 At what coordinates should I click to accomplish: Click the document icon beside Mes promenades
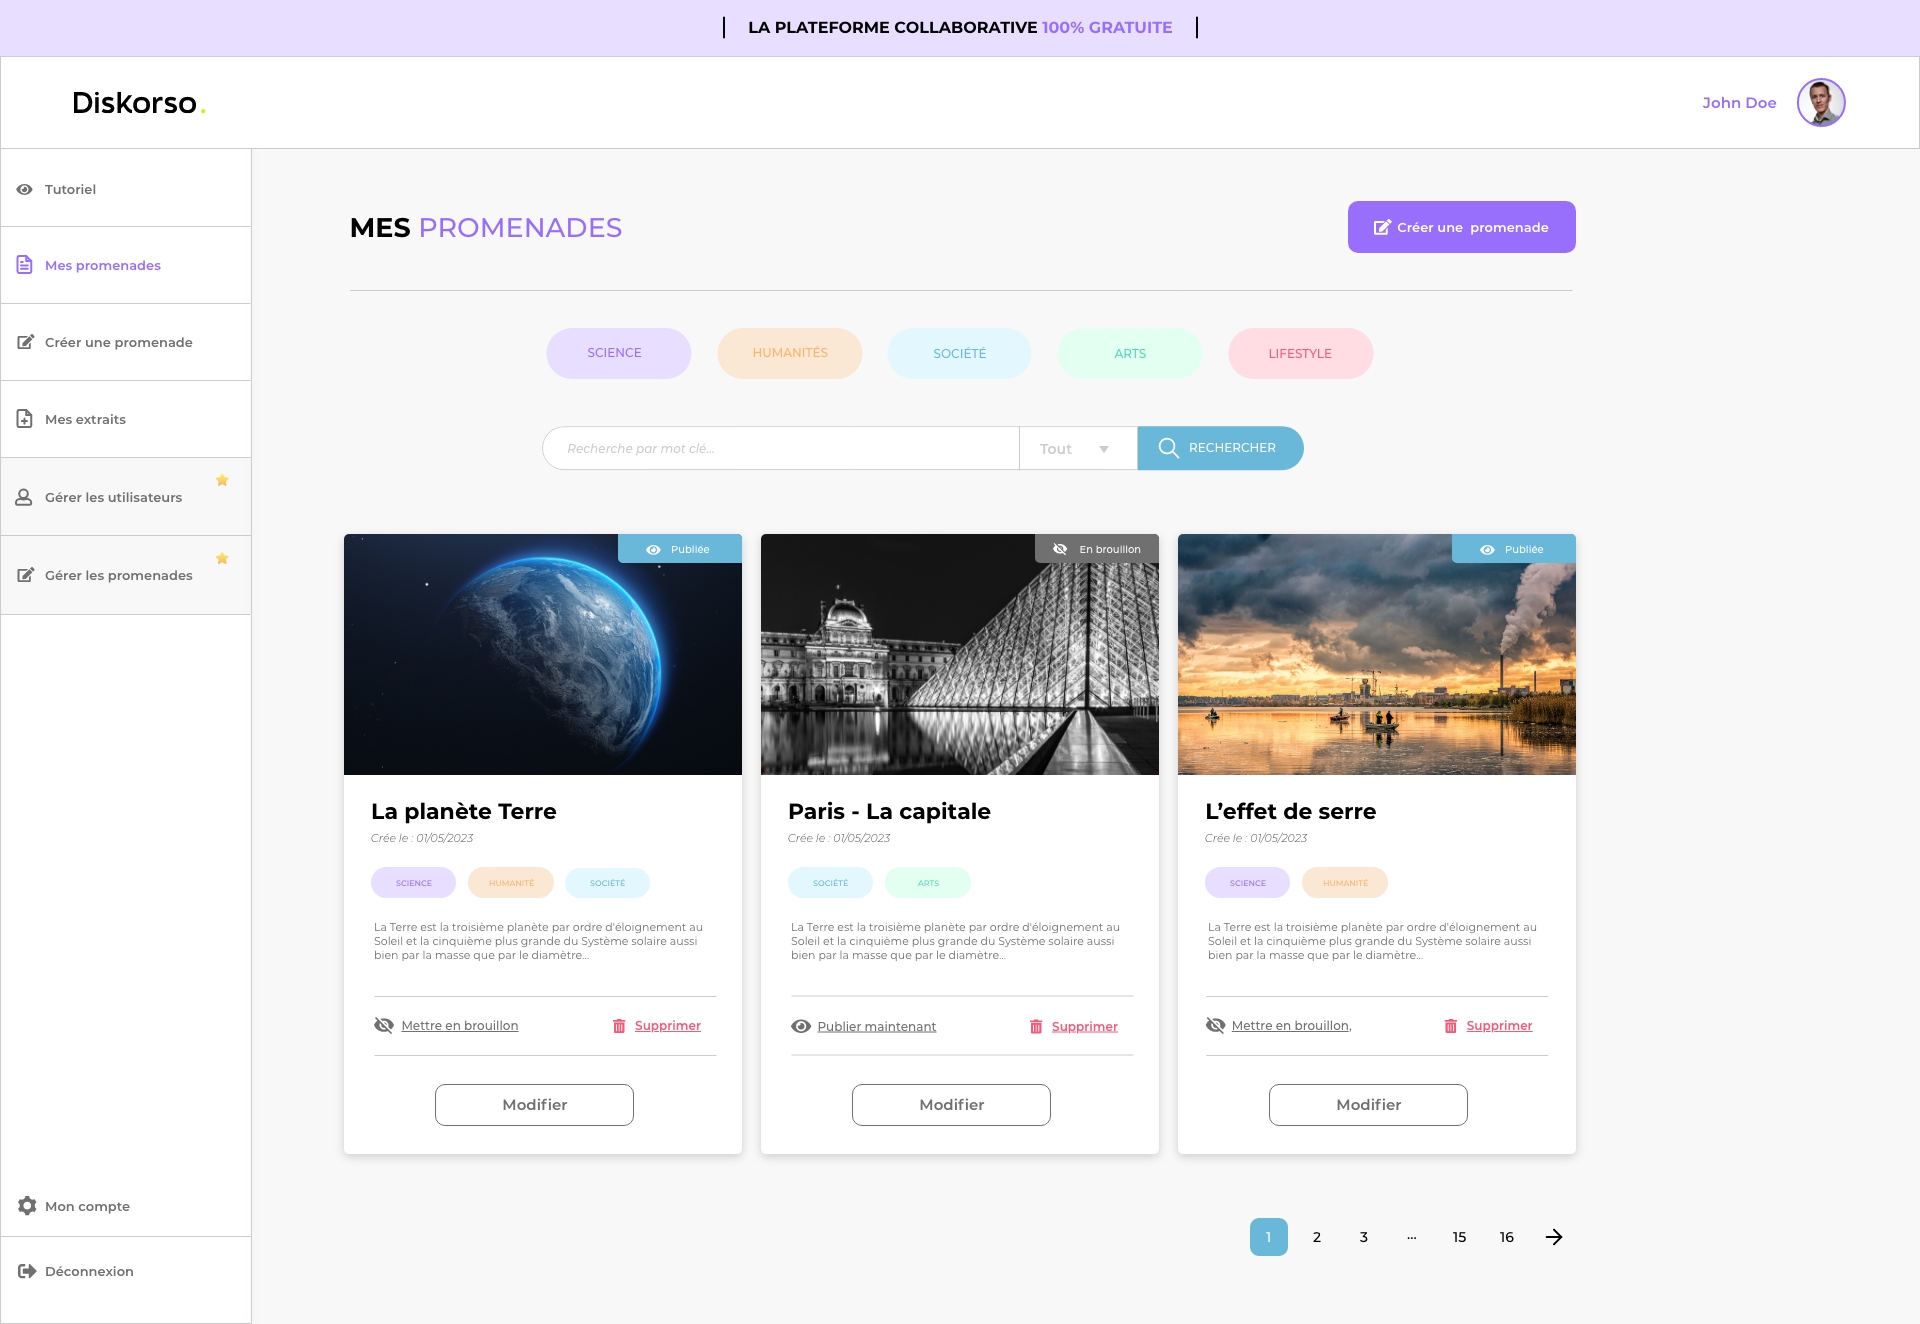pyautogui.click(x=25, y=265)
